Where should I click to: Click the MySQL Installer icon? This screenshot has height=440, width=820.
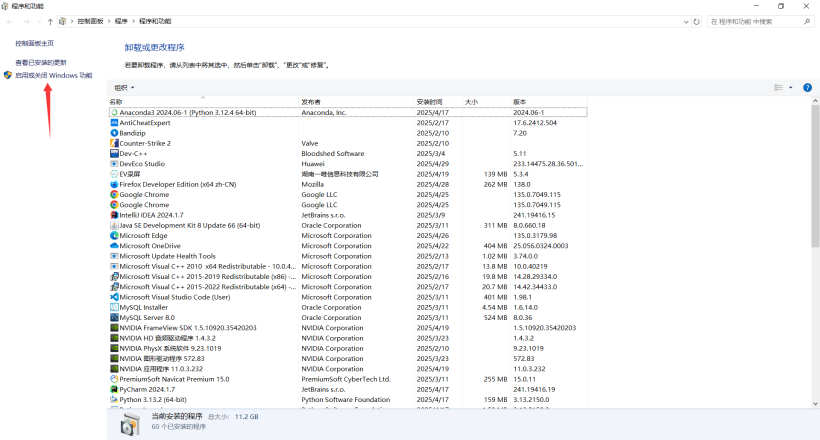coord(114,308)
